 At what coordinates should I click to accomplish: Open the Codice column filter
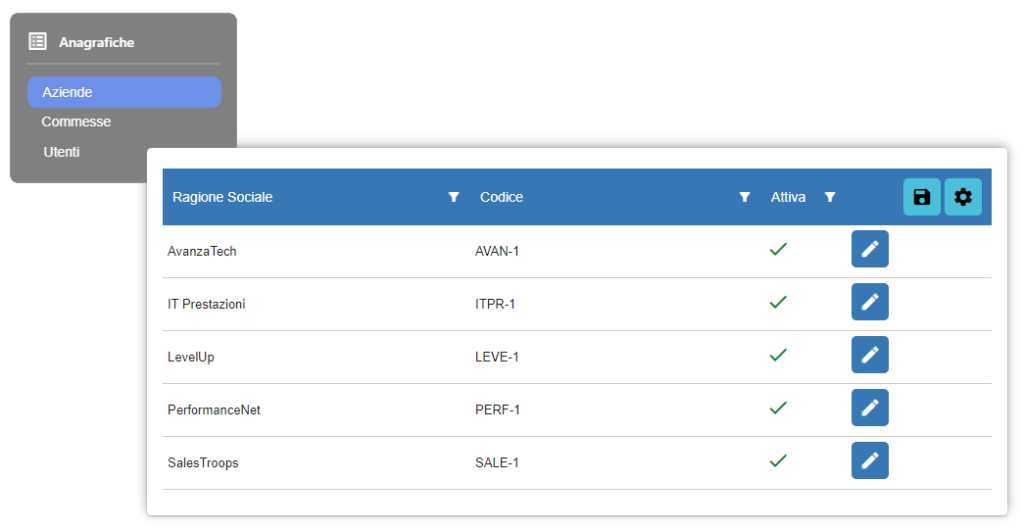click(x=744, y=197)
